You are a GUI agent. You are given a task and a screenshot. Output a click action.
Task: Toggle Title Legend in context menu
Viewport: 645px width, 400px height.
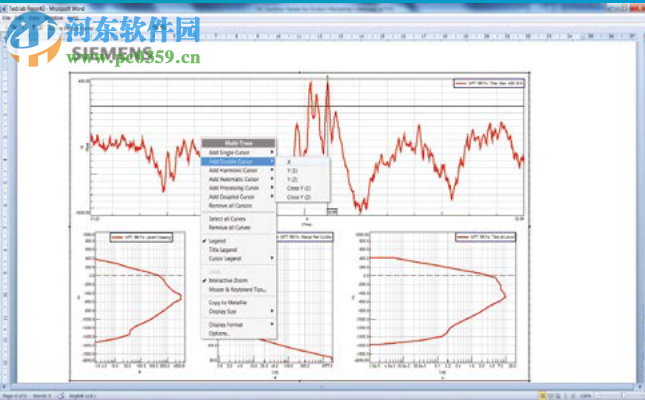point(238,250)
